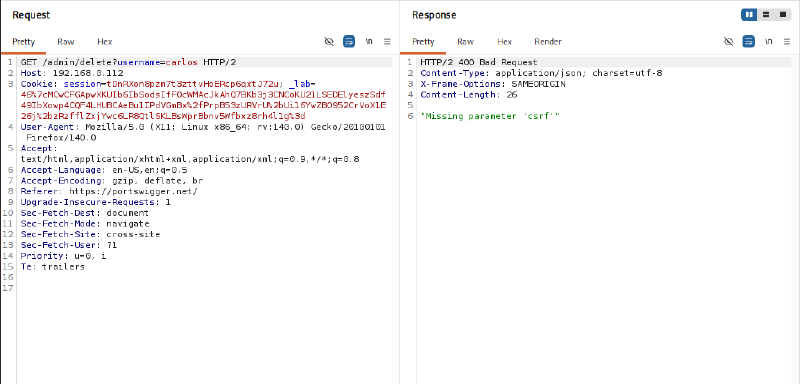The image size is (800, 384).
Task: Click the Accept header value text/html line
Action: tap(190, 159)
